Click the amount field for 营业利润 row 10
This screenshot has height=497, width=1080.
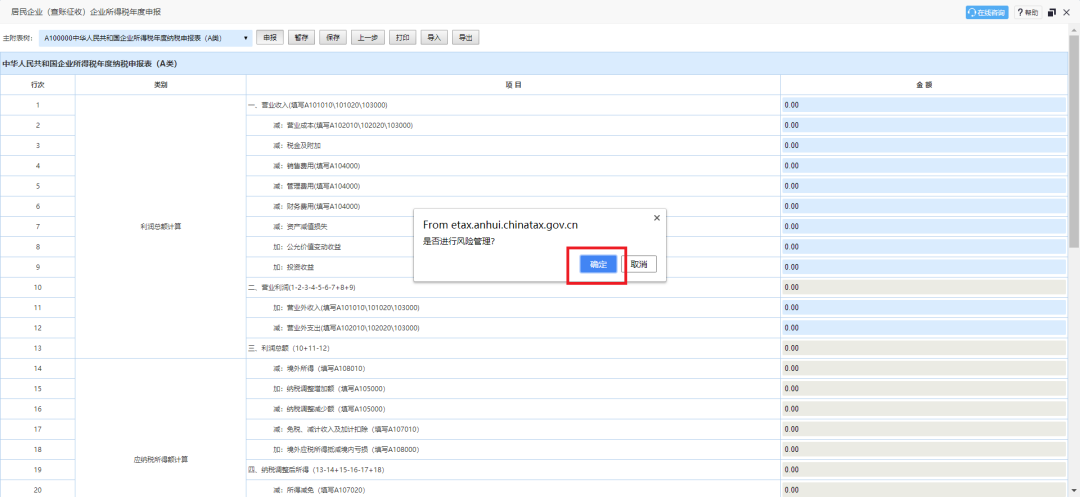click(x=924, y=287)
